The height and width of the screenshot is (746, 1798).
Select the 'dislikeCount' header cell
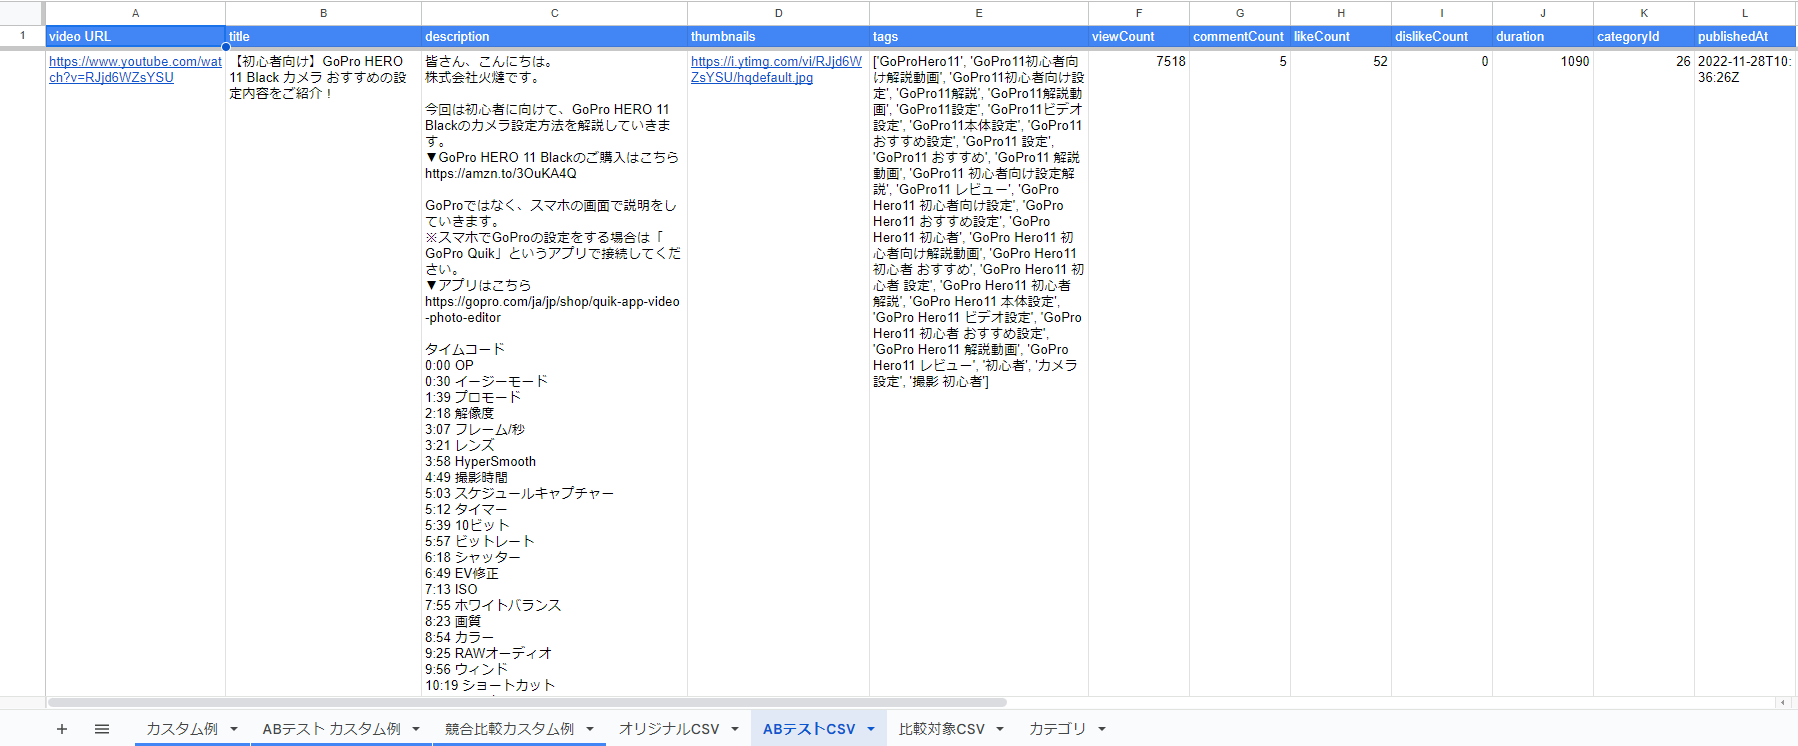point(1442,36)
